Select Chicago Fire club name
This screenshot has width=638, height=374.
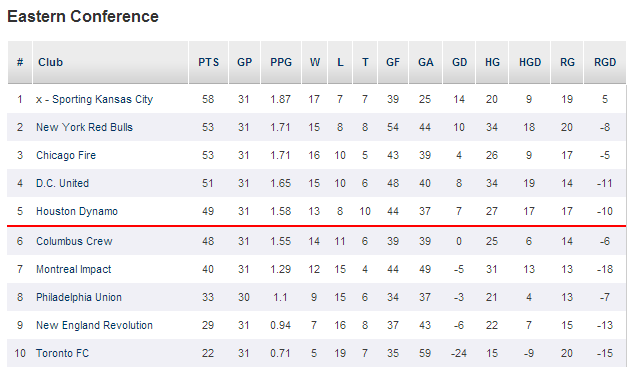(66, 155)
